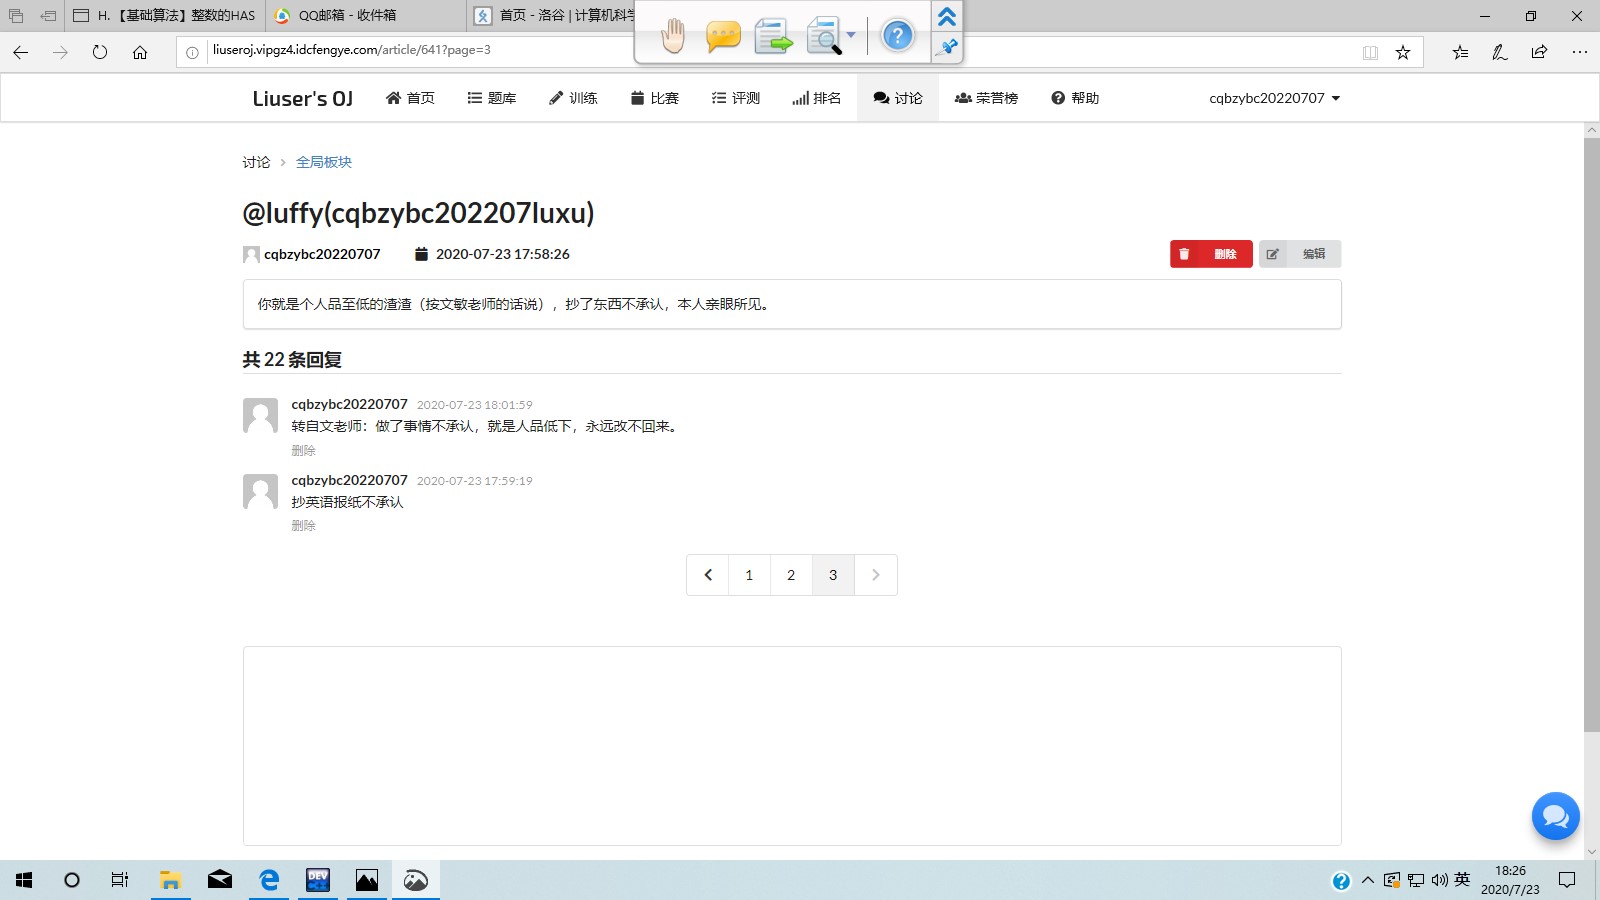Screen dimensions: 1600x900
Task: Open the favorites hub icon
Action: (x=1460, y=52)
